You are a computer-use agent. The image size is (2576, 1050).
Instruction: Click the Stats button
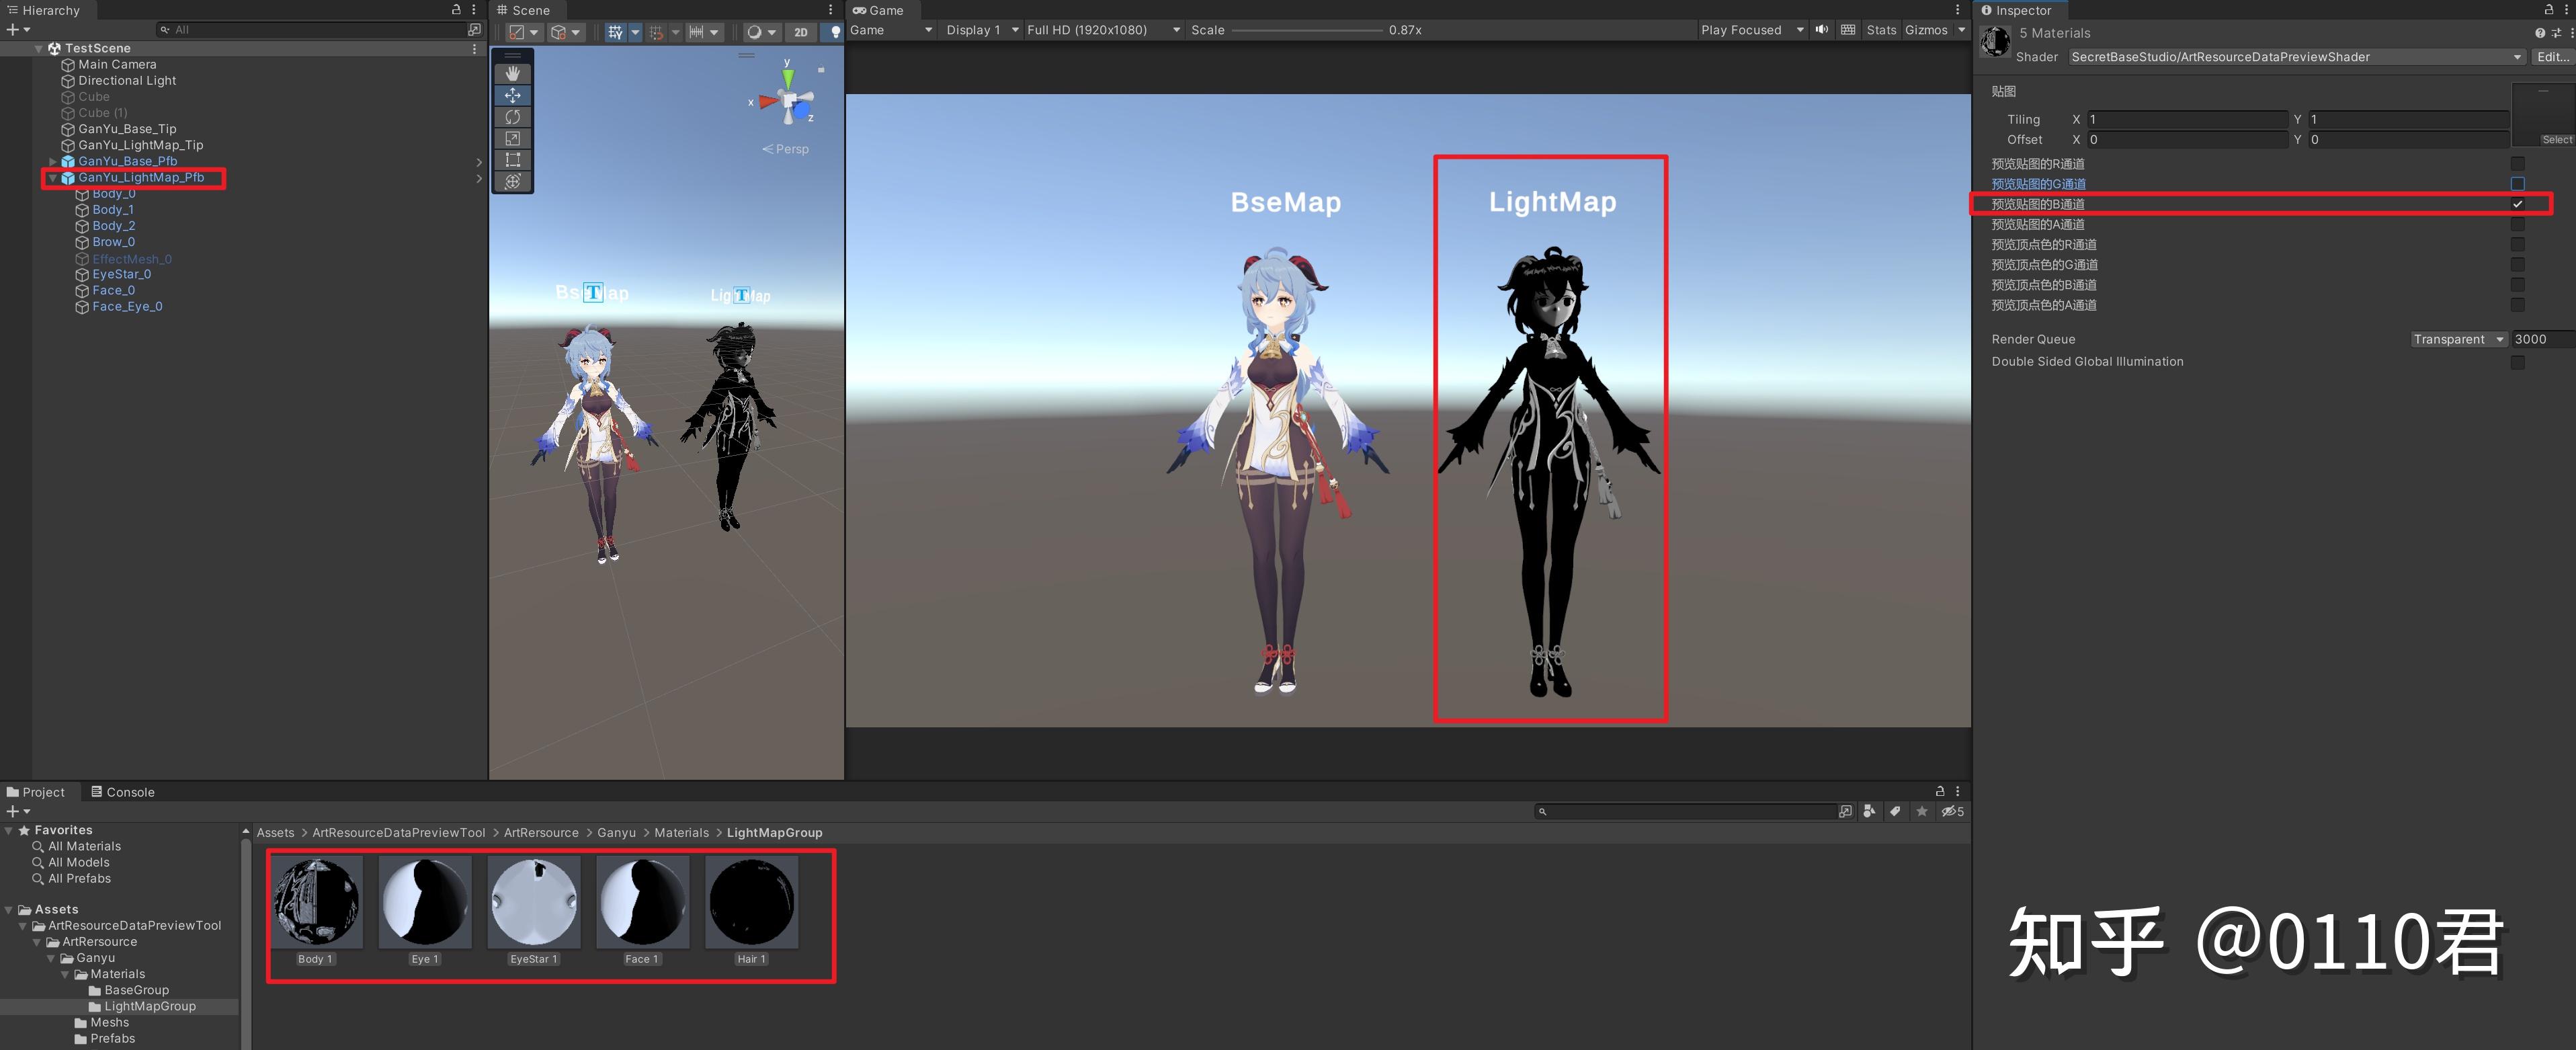click(x=1881, y=30)
